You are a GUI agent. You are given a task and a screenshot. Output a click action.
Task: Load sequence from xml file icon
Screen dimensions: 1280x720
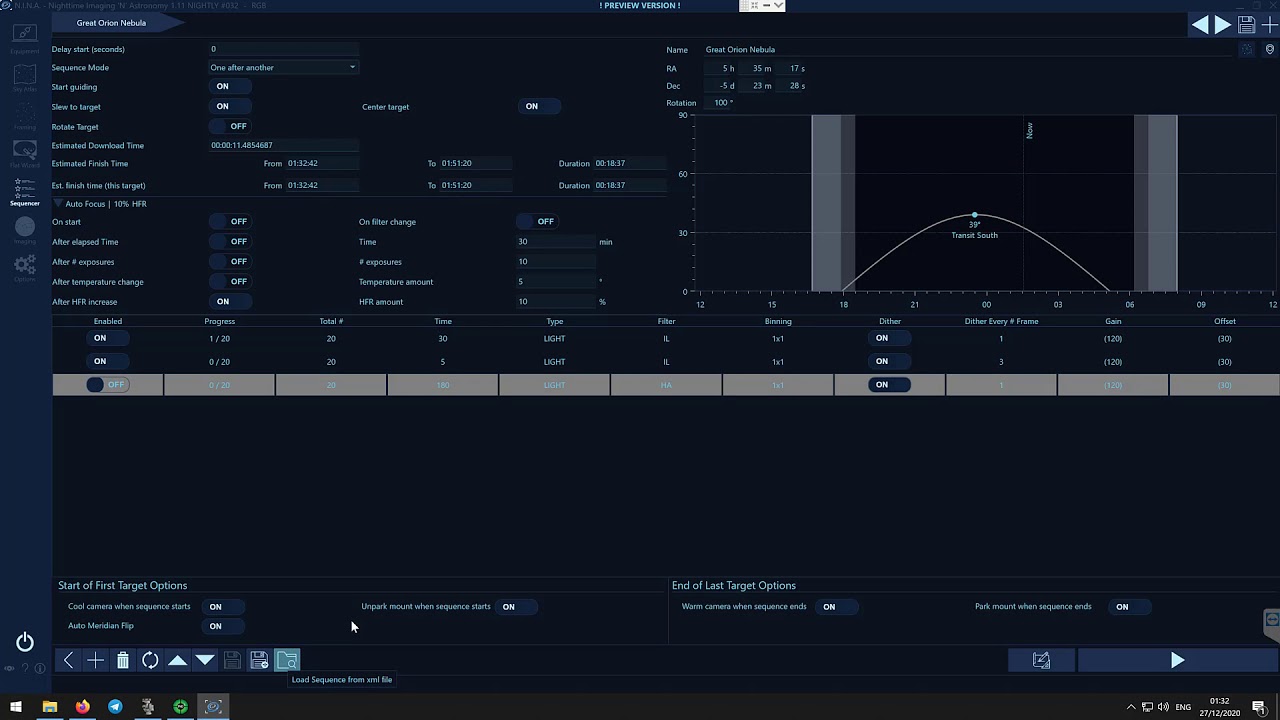coord(287,660)
